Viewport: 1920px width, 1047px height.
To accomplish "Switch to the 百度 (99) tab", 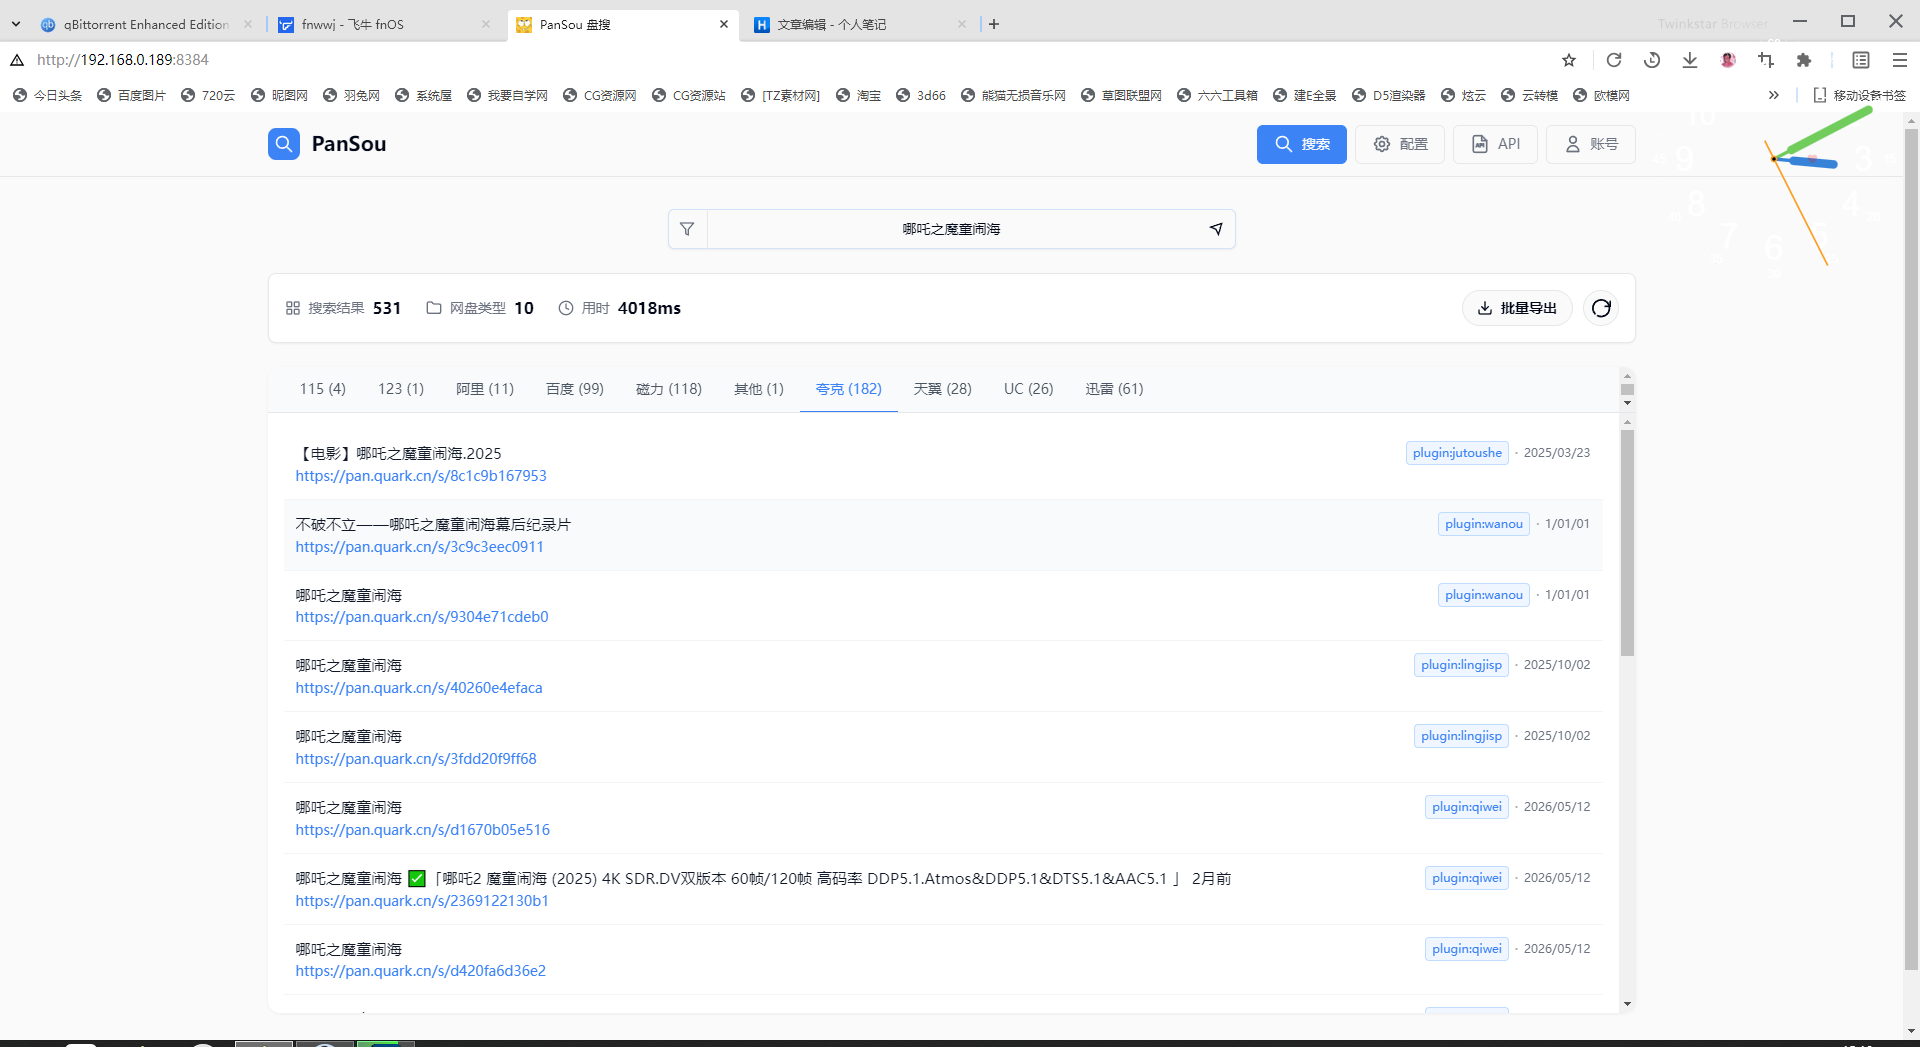I will 575,389.
